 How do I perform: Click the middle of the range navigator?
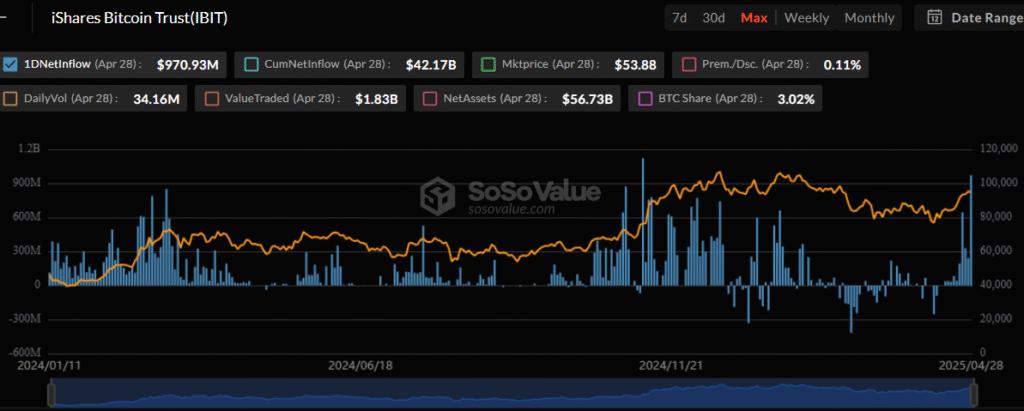[513, 395]
